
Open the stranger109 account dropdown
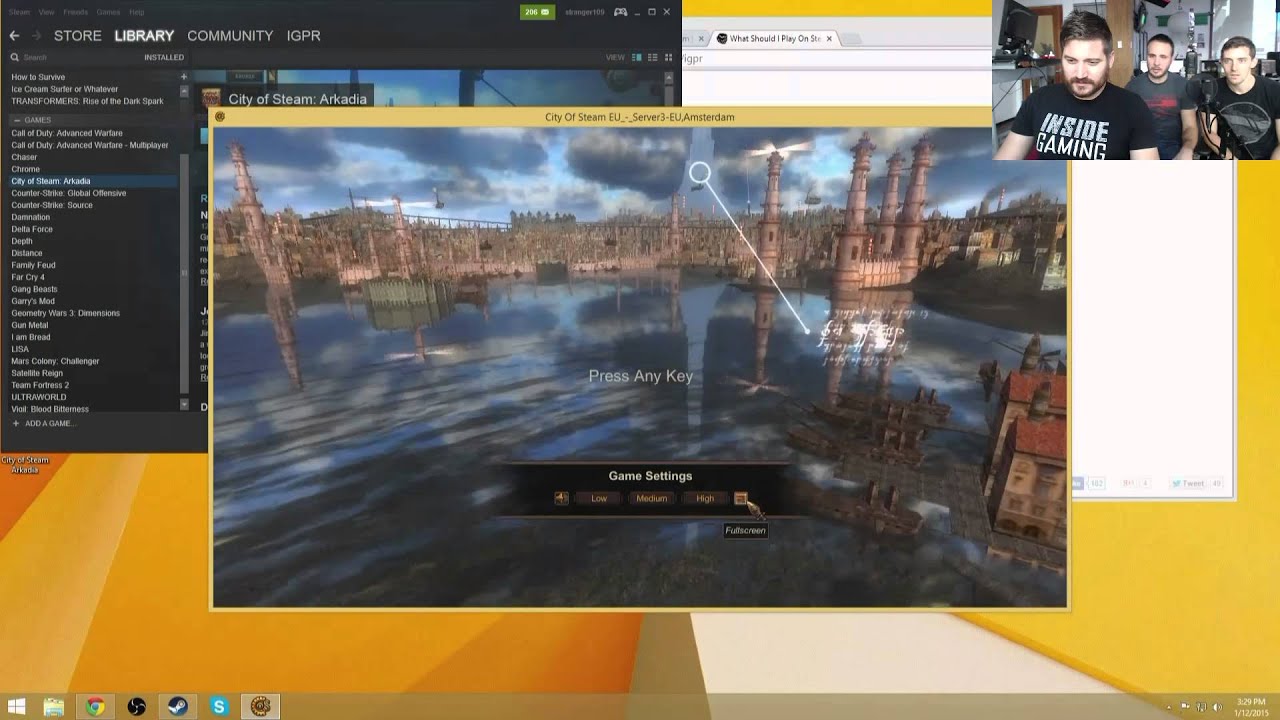point(584,12)
